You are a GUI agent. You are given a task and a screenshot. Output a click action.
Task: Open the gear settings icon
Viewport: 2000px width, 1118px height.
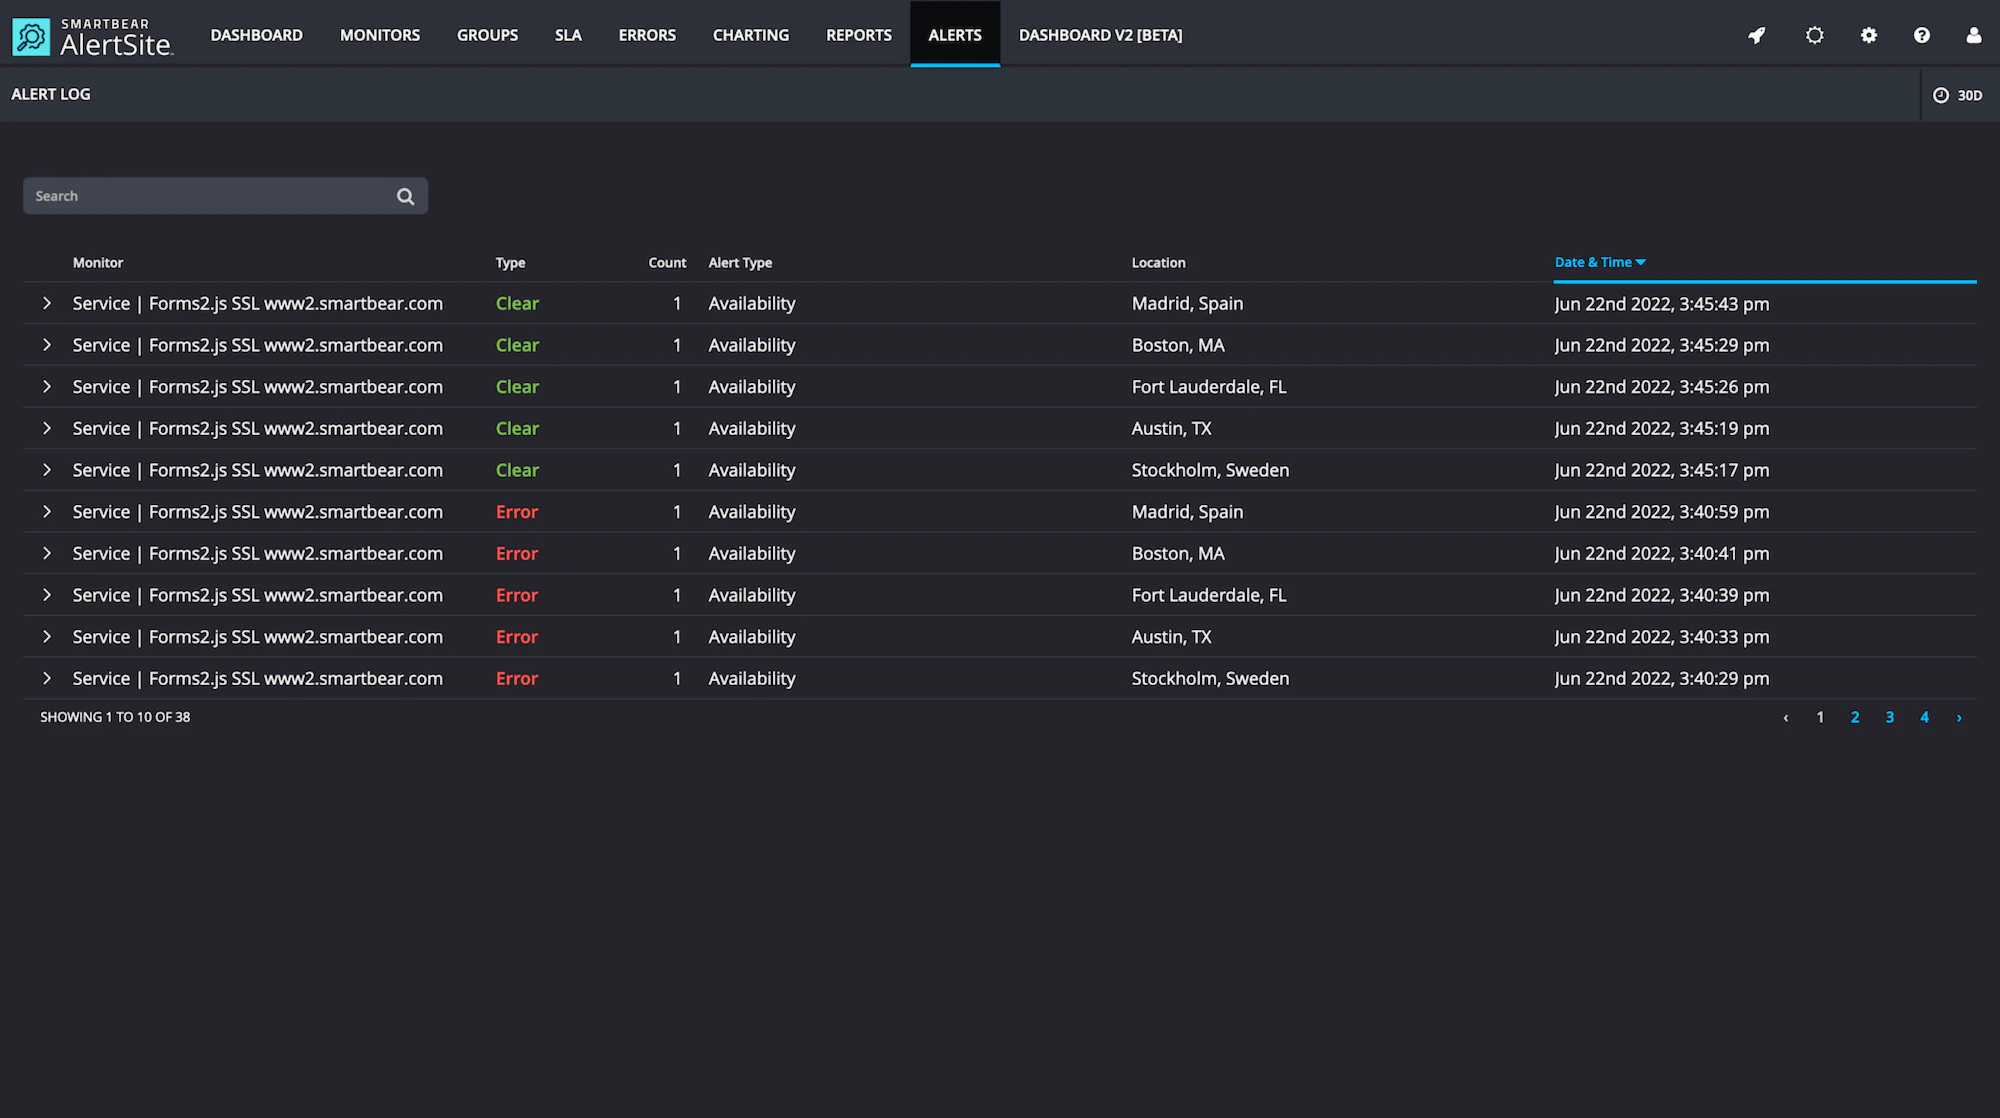pyautogui.click(x=1869, y=35)
